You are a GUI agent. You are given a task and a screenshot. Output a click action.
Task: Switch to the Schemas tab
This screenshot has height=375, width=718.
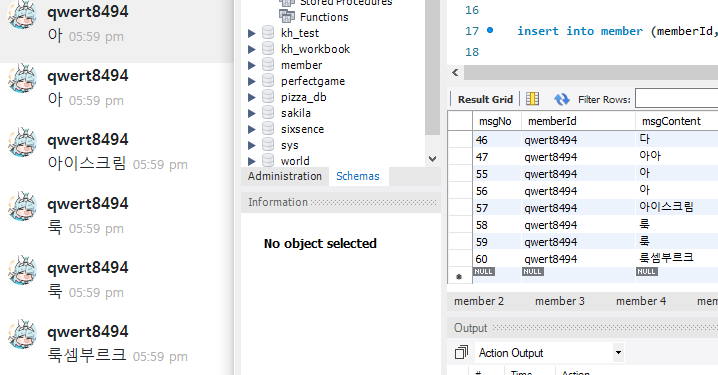[358, 176]
